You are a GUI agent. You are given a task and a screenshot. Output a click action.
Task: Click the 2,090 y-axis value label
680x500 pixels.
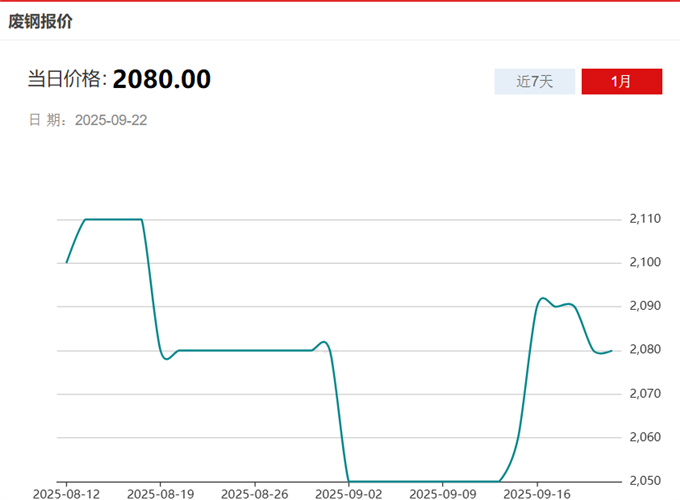(x=646, y=306)
